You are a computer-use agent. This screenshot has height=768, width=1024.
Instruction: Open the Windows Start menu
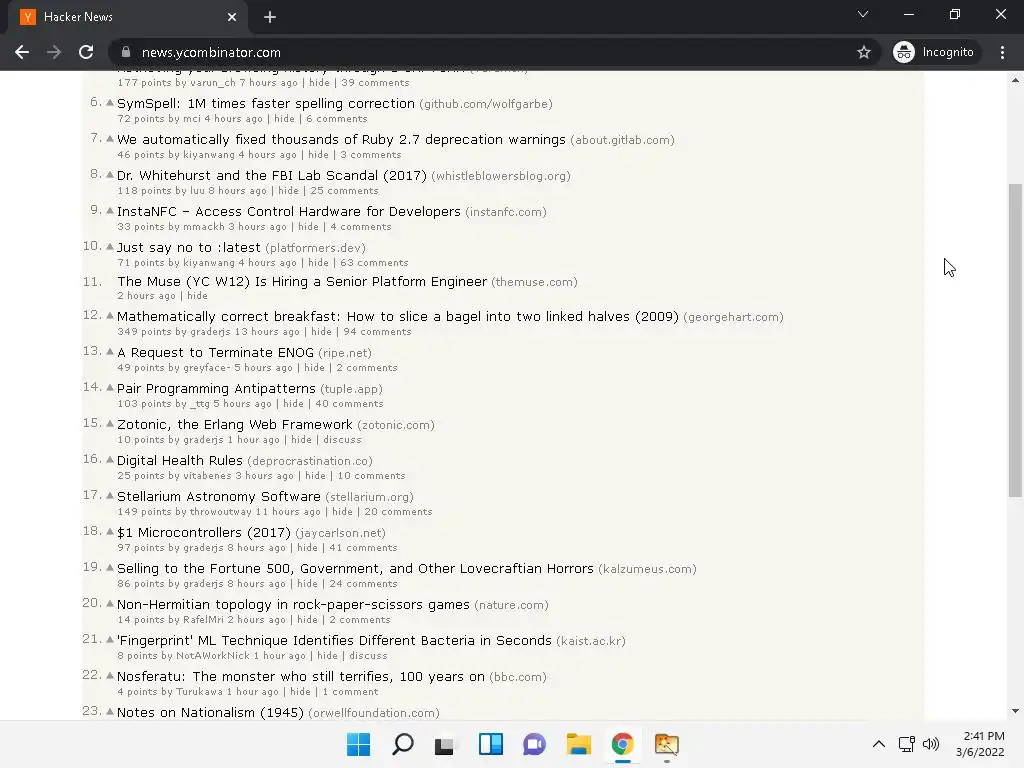tap(358, 744)
